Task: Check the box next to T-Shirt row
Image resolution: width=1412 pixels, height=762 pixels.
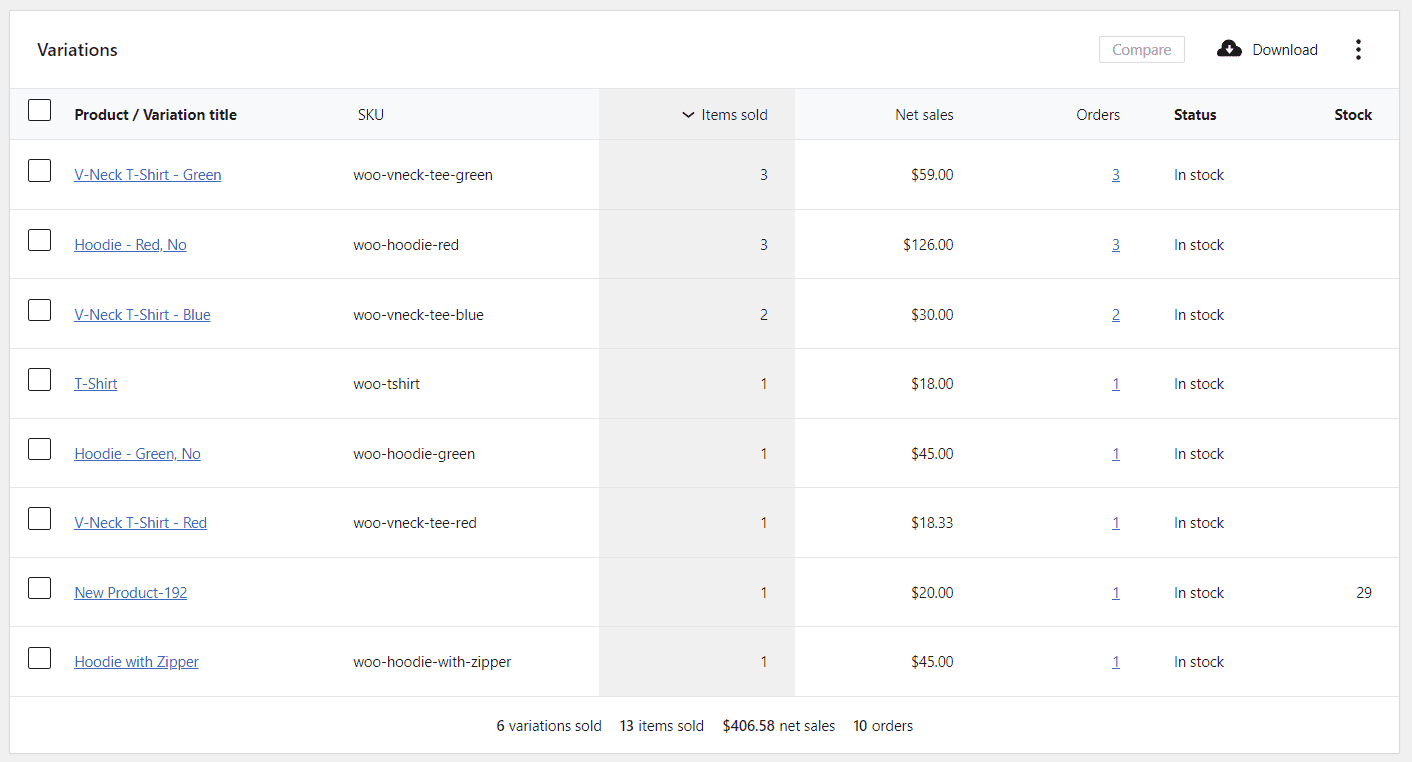Action: coord(39,379)
